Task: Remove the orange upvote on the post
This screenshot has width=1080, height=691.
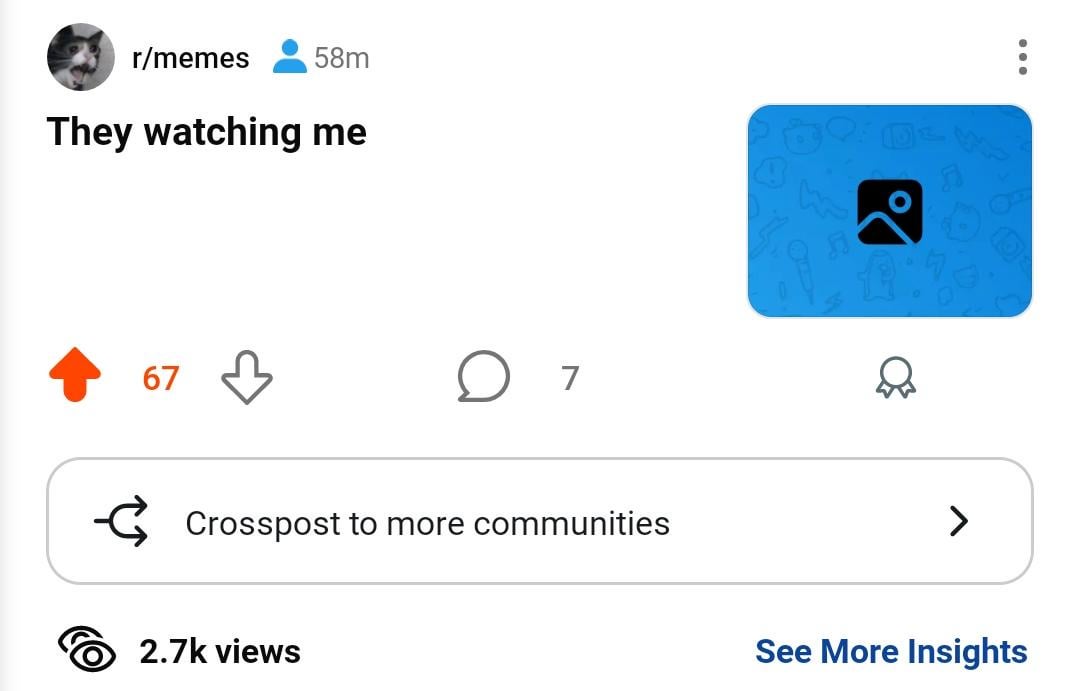Action: tap(75, 375)
